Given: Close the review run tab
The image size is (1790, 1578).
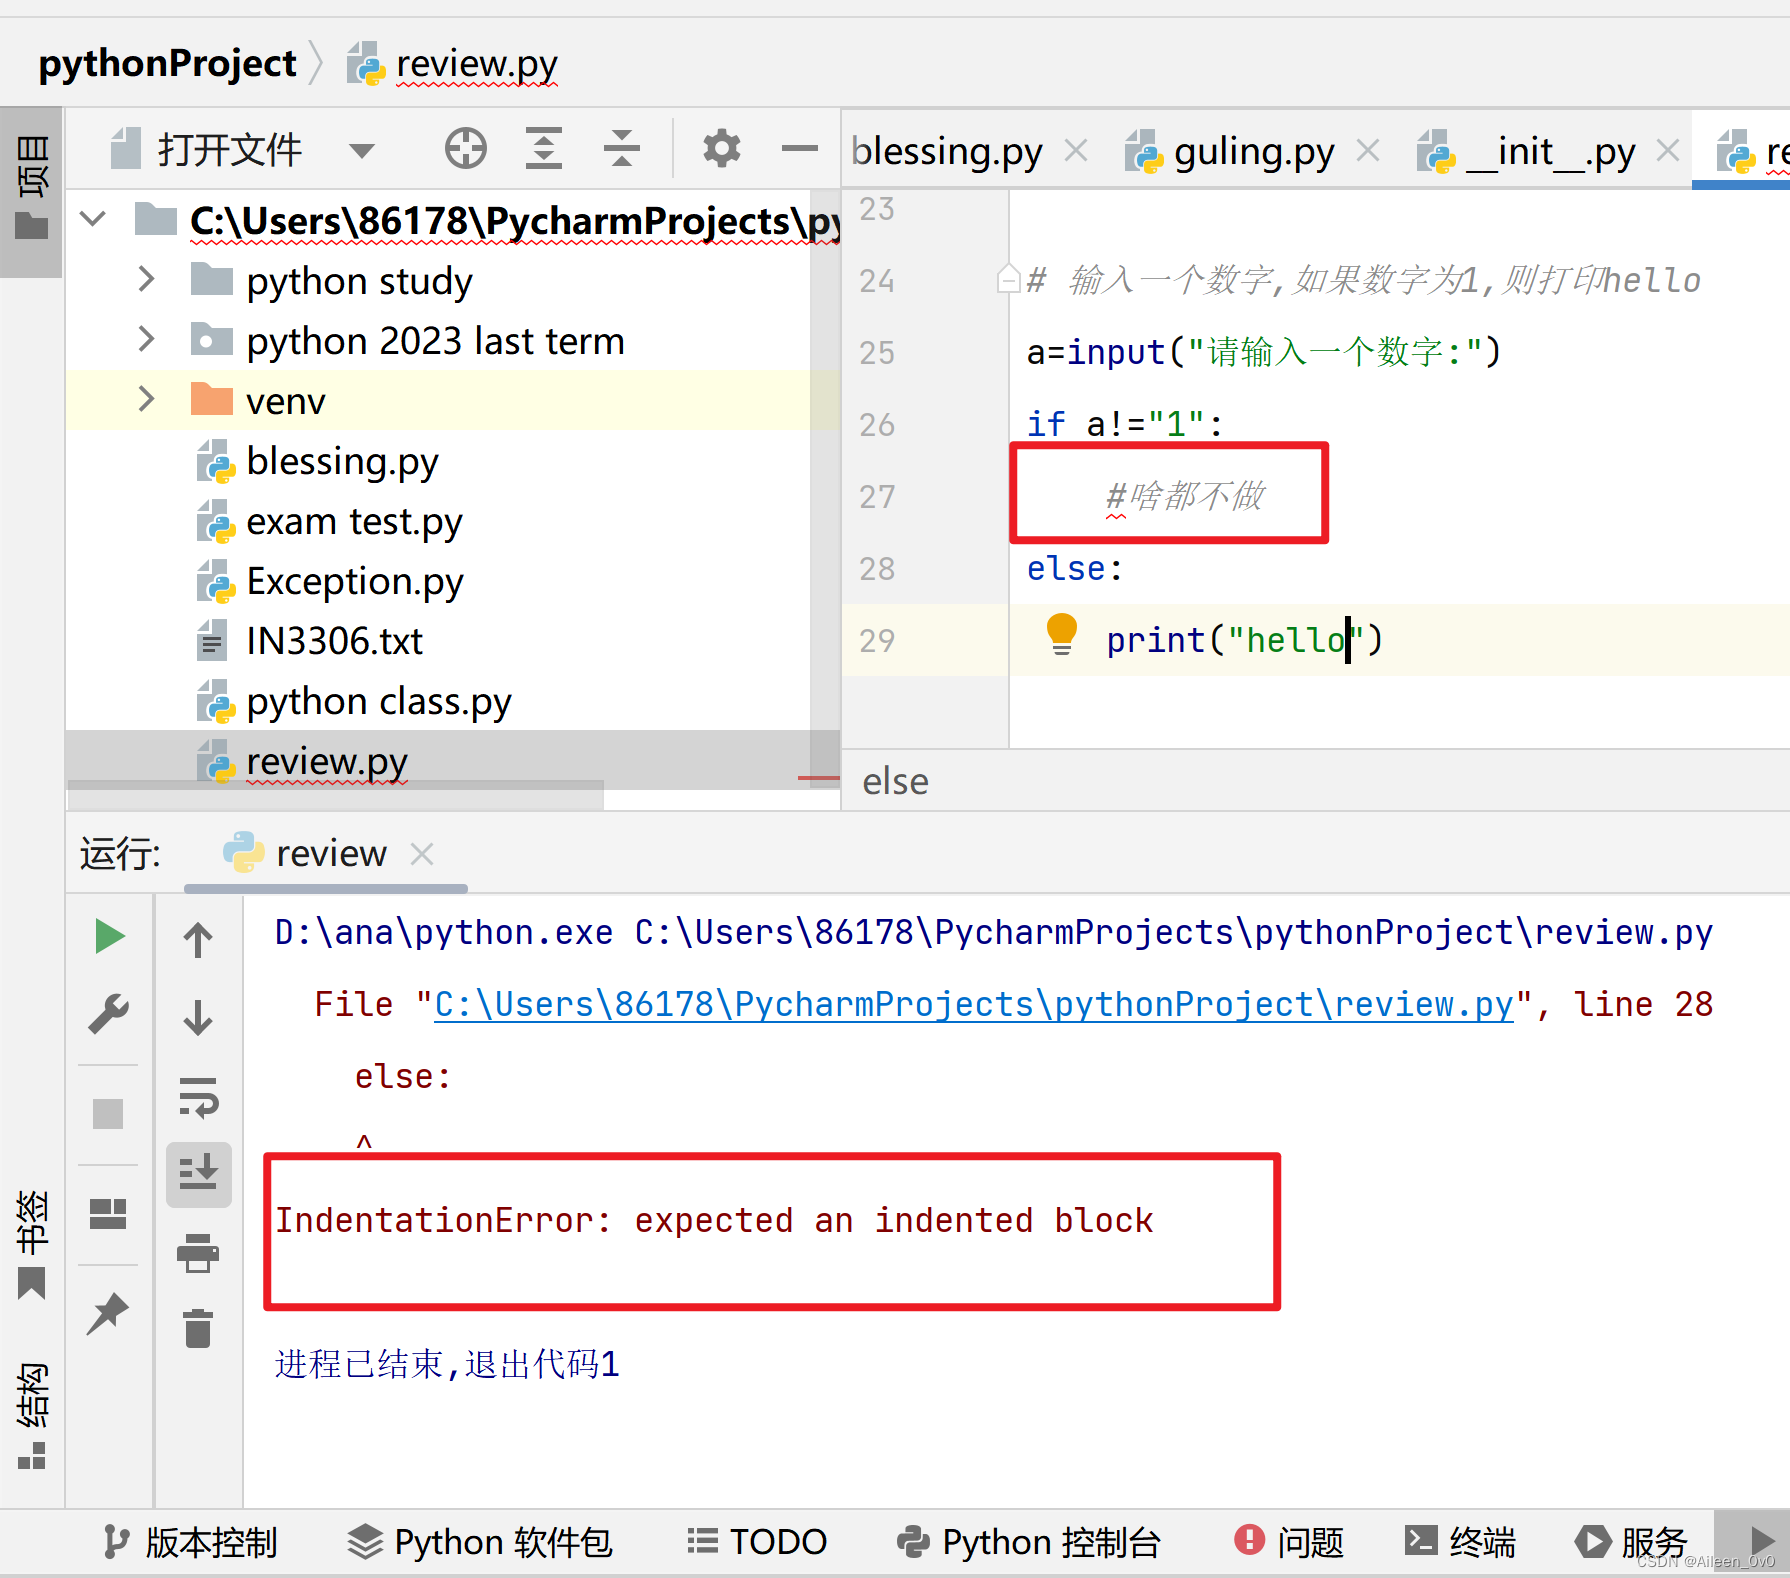Looking at the screenshot, I should [x=422, y=854].
